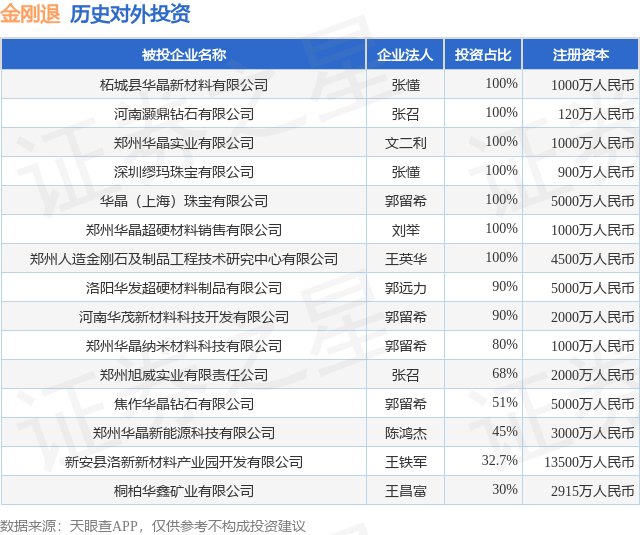Select legal person 郭远力
This screenshot has width=640, height=535.
pos(405,288)
